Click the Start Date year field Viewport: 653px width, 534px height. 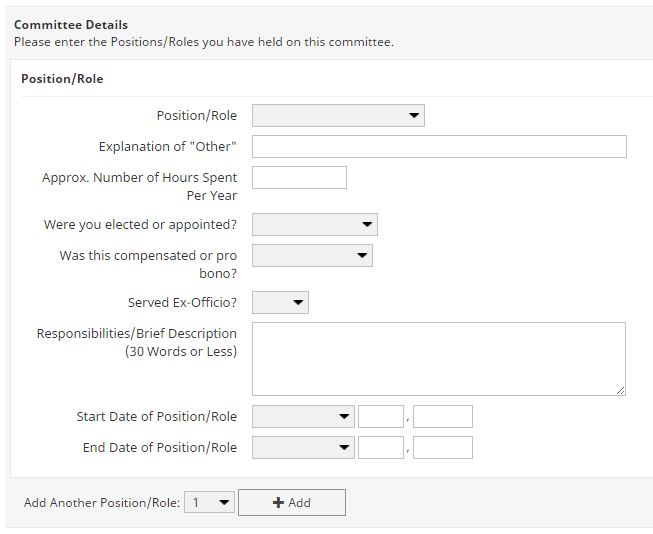click(442, 417)
